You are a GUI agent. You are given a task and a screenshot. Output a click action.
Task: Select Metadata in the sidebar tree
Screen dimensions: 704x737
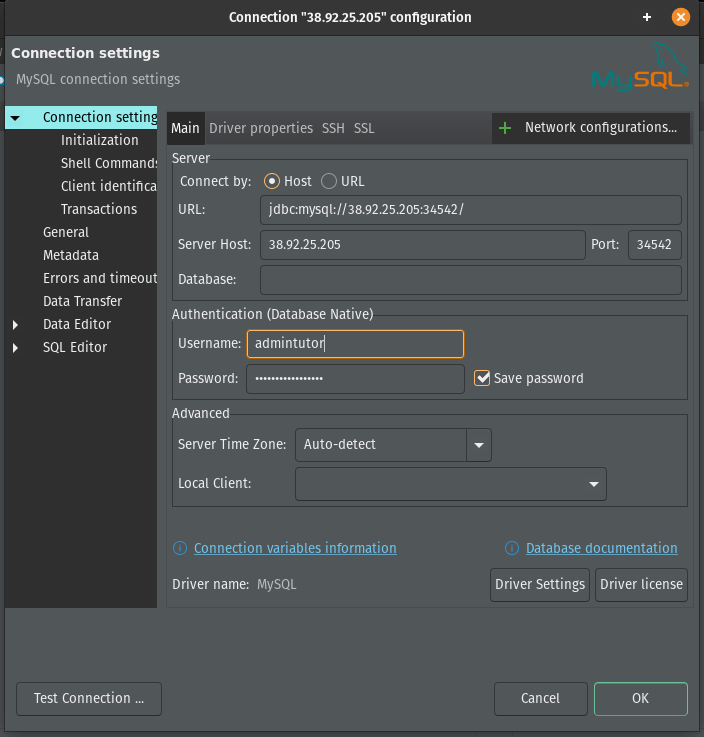coord(71,255)
